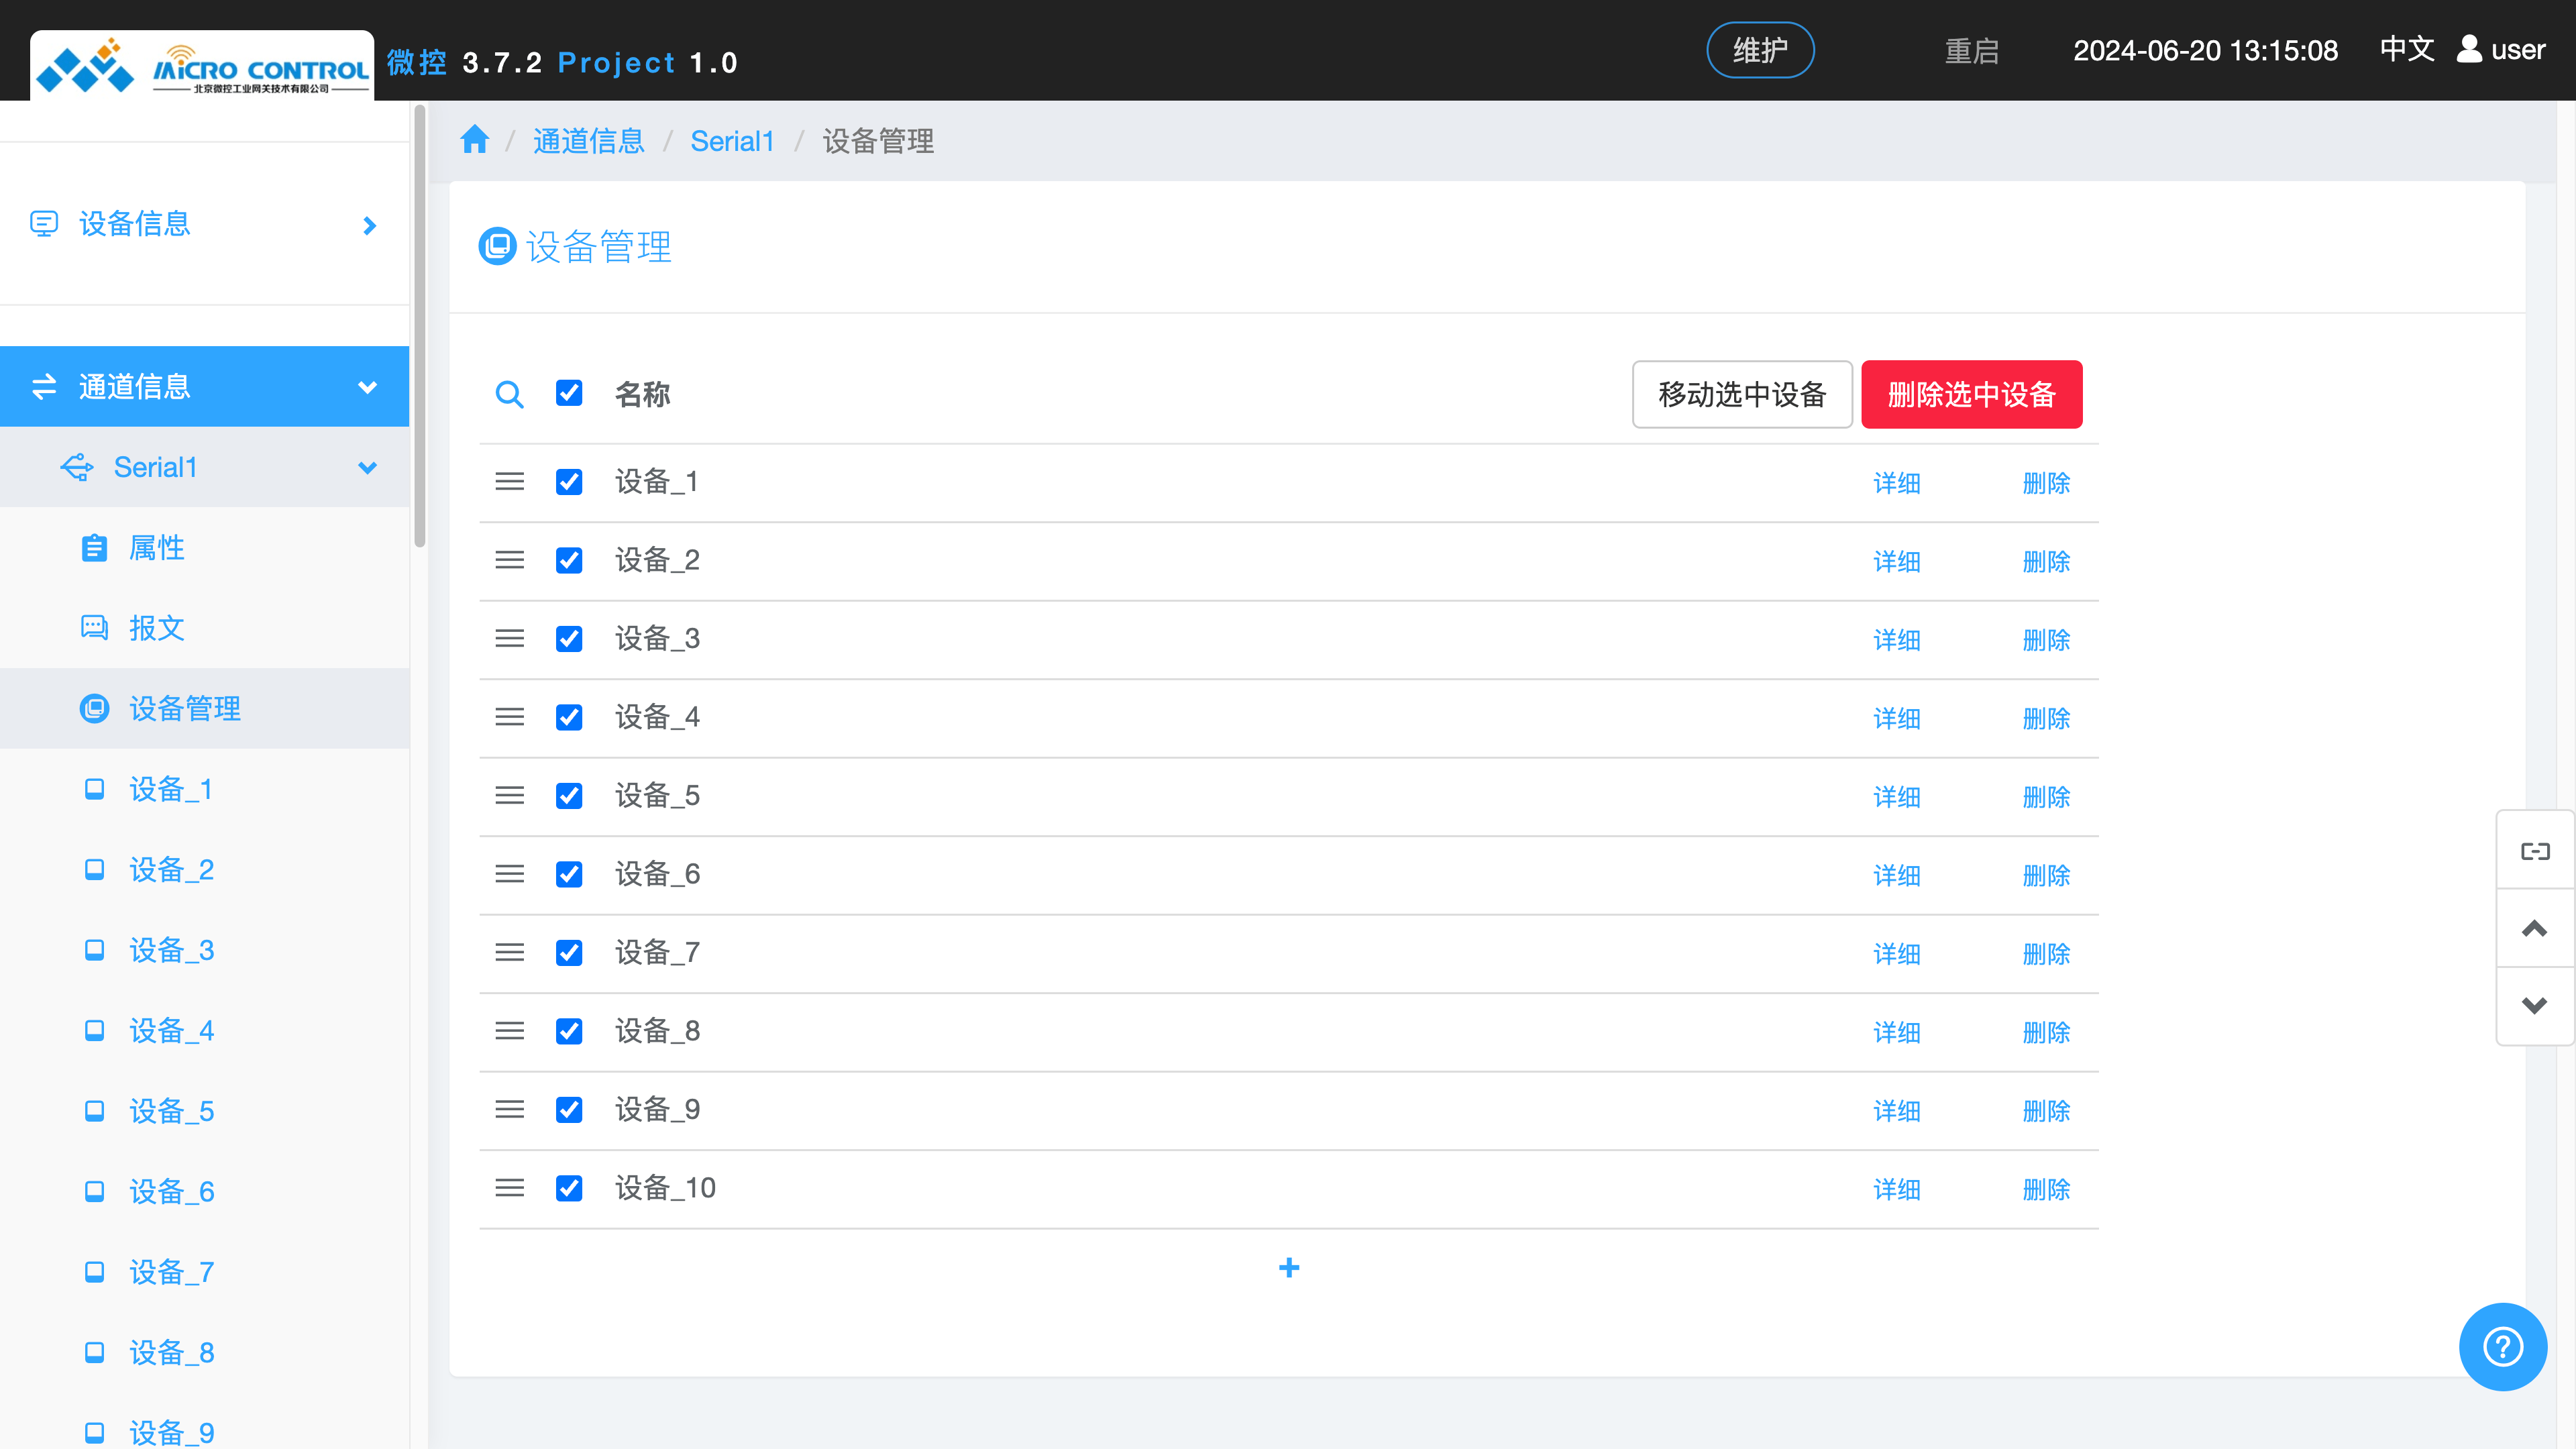Uncheck the select-all checkbox beside 名称

569,393
